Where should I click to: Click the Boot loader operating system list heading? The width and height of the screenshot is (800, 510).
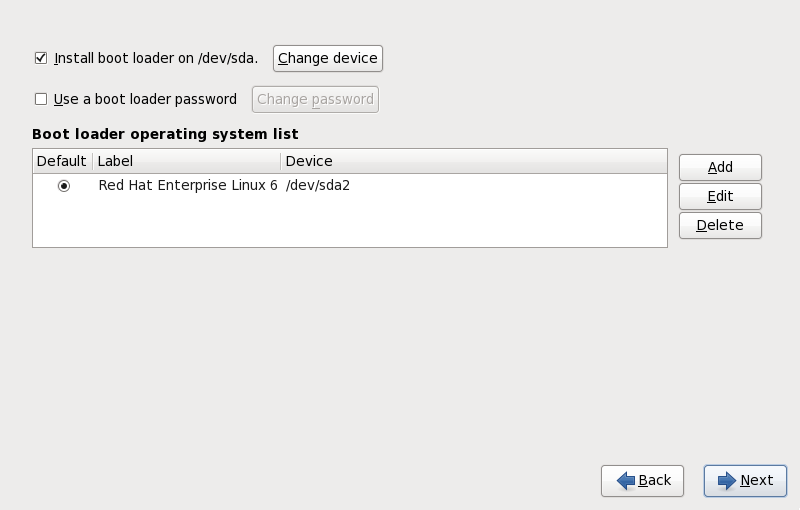click(165, 134)
